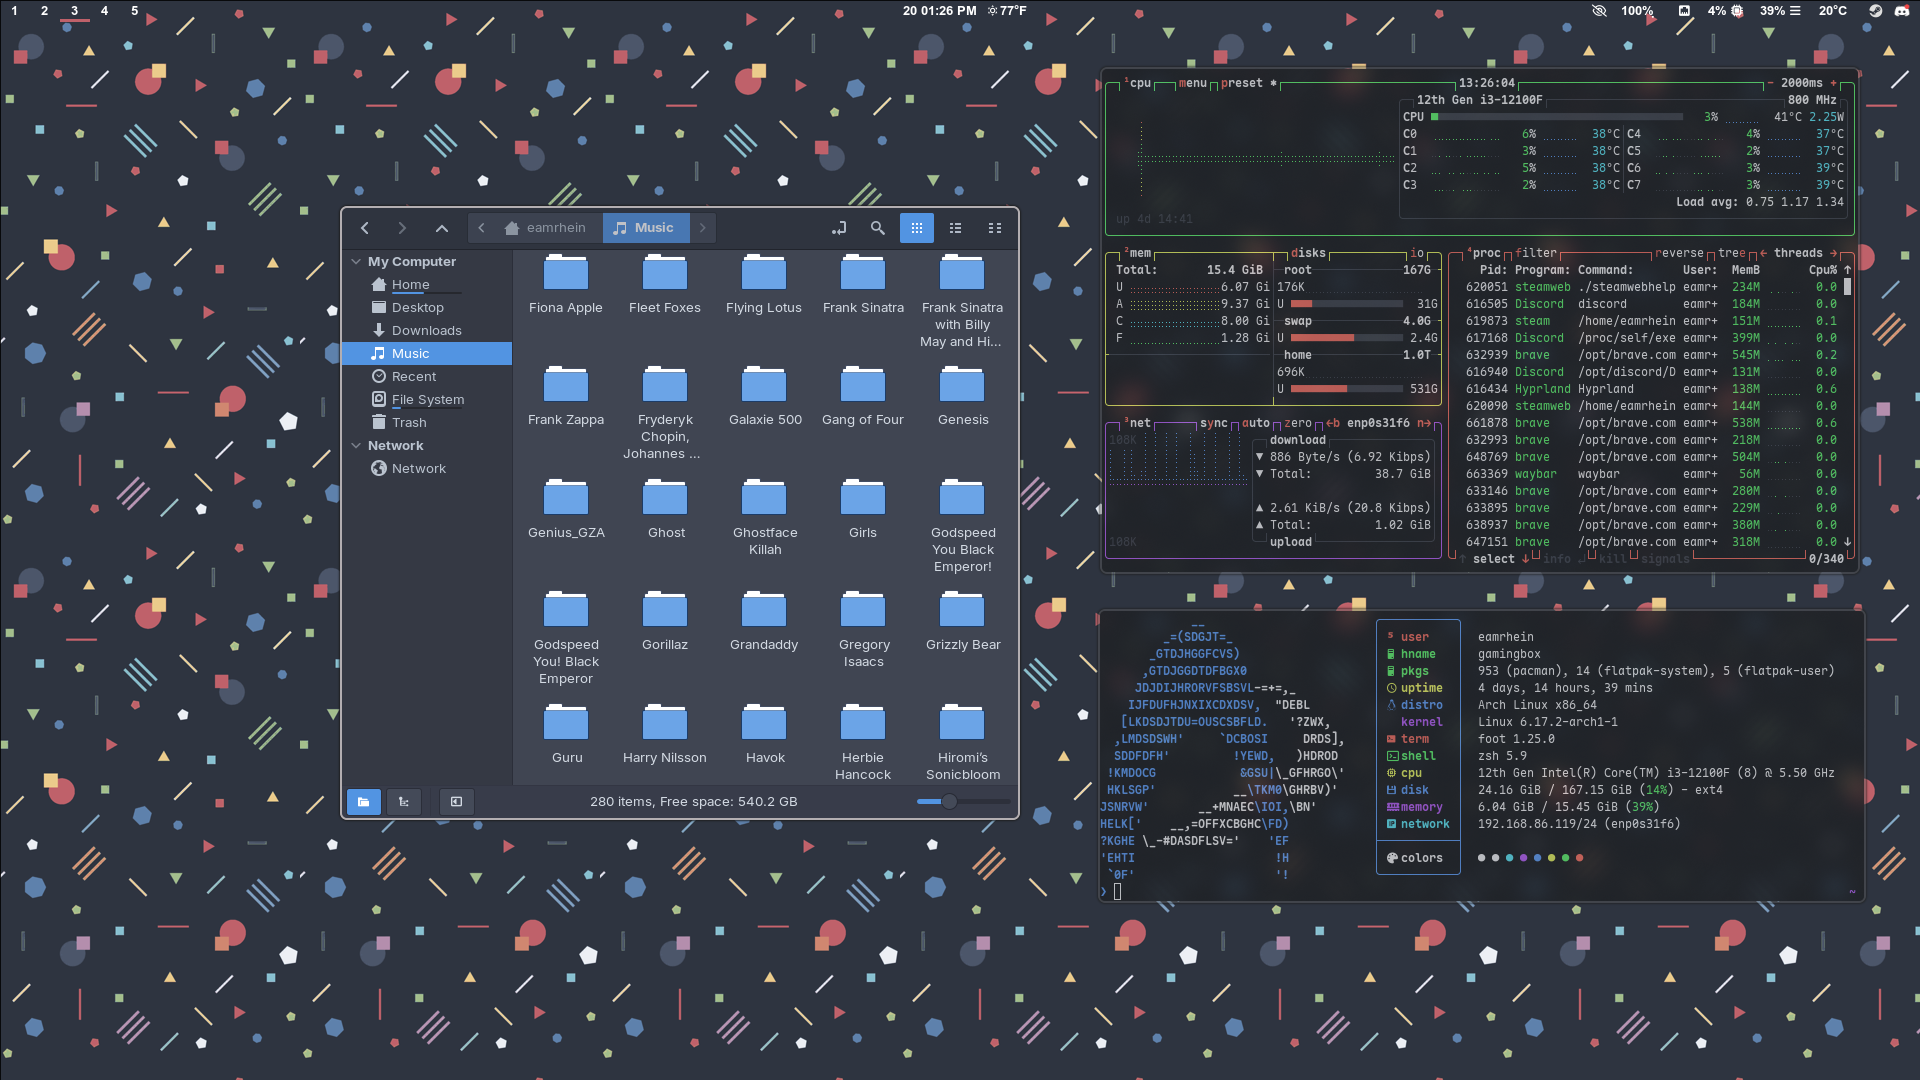
Task: Show the tree view sidebar
Action: pos(404,802)
